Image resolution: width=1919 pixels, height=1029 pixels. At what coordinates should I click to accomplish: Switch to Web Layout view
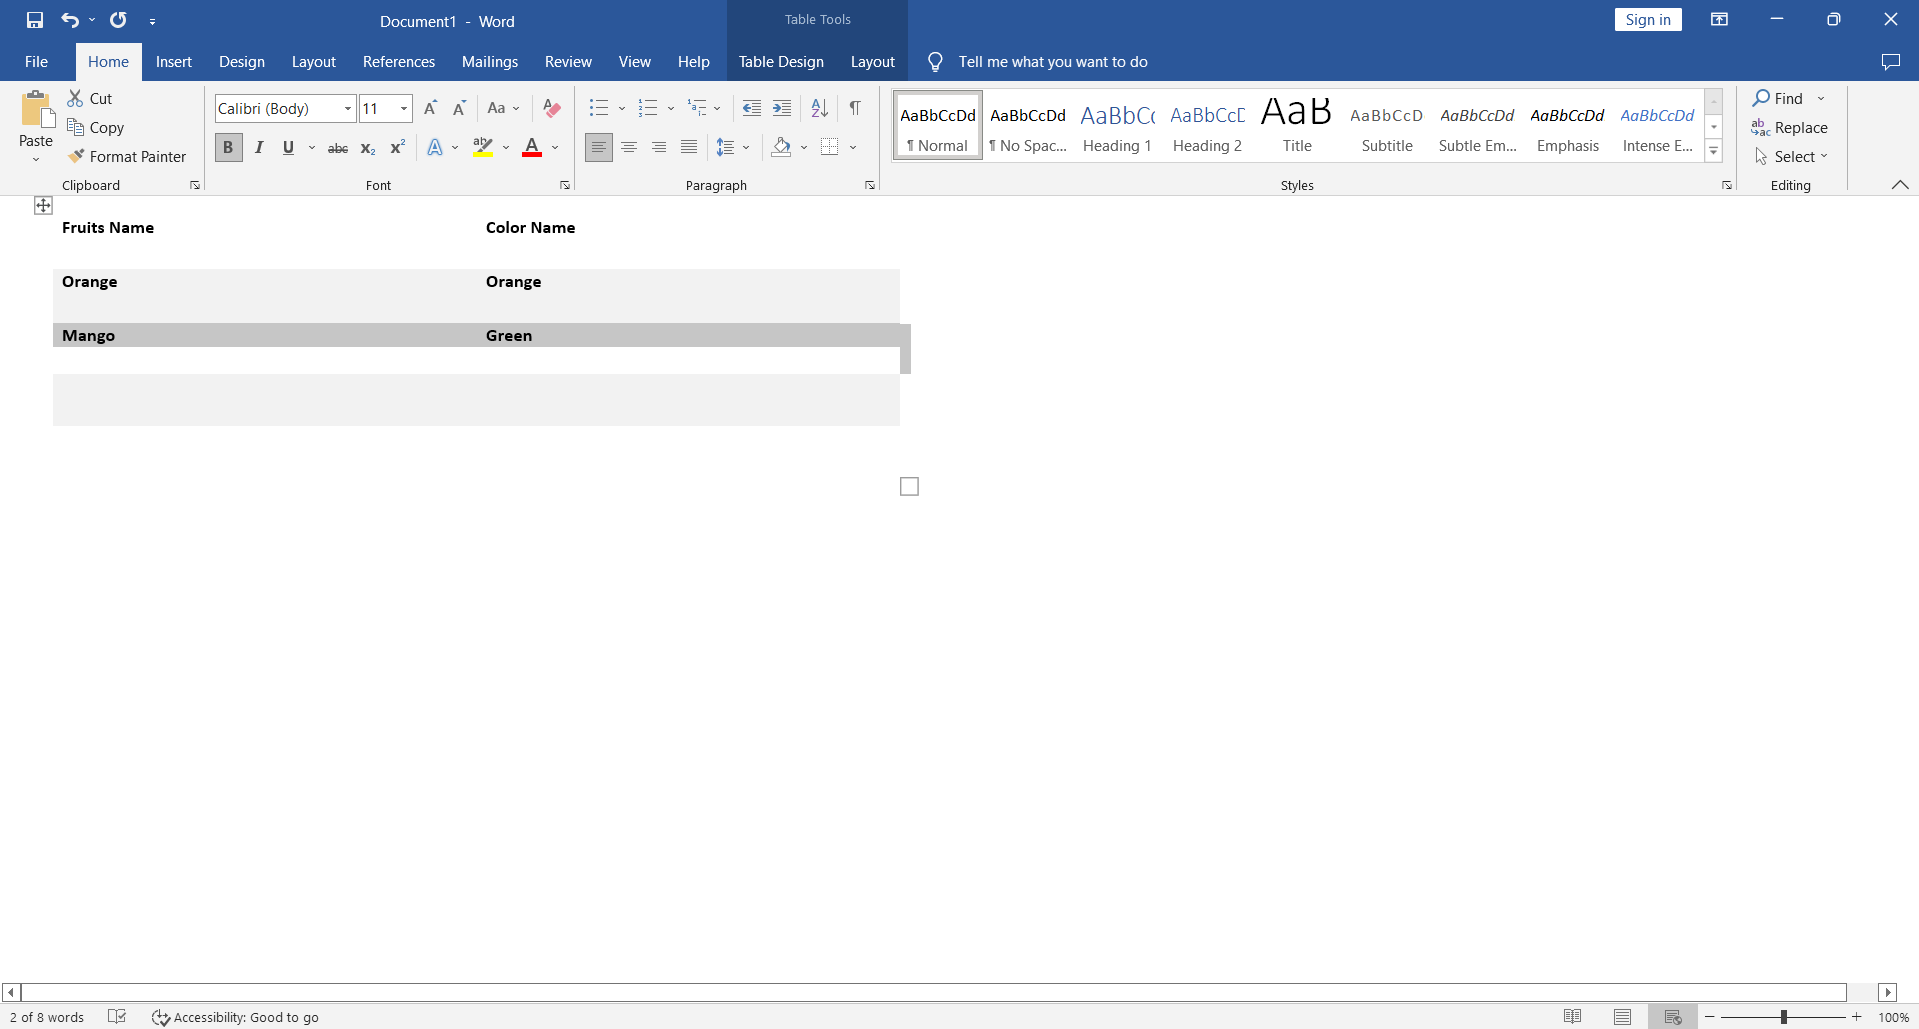(x=1672, y=1017)
